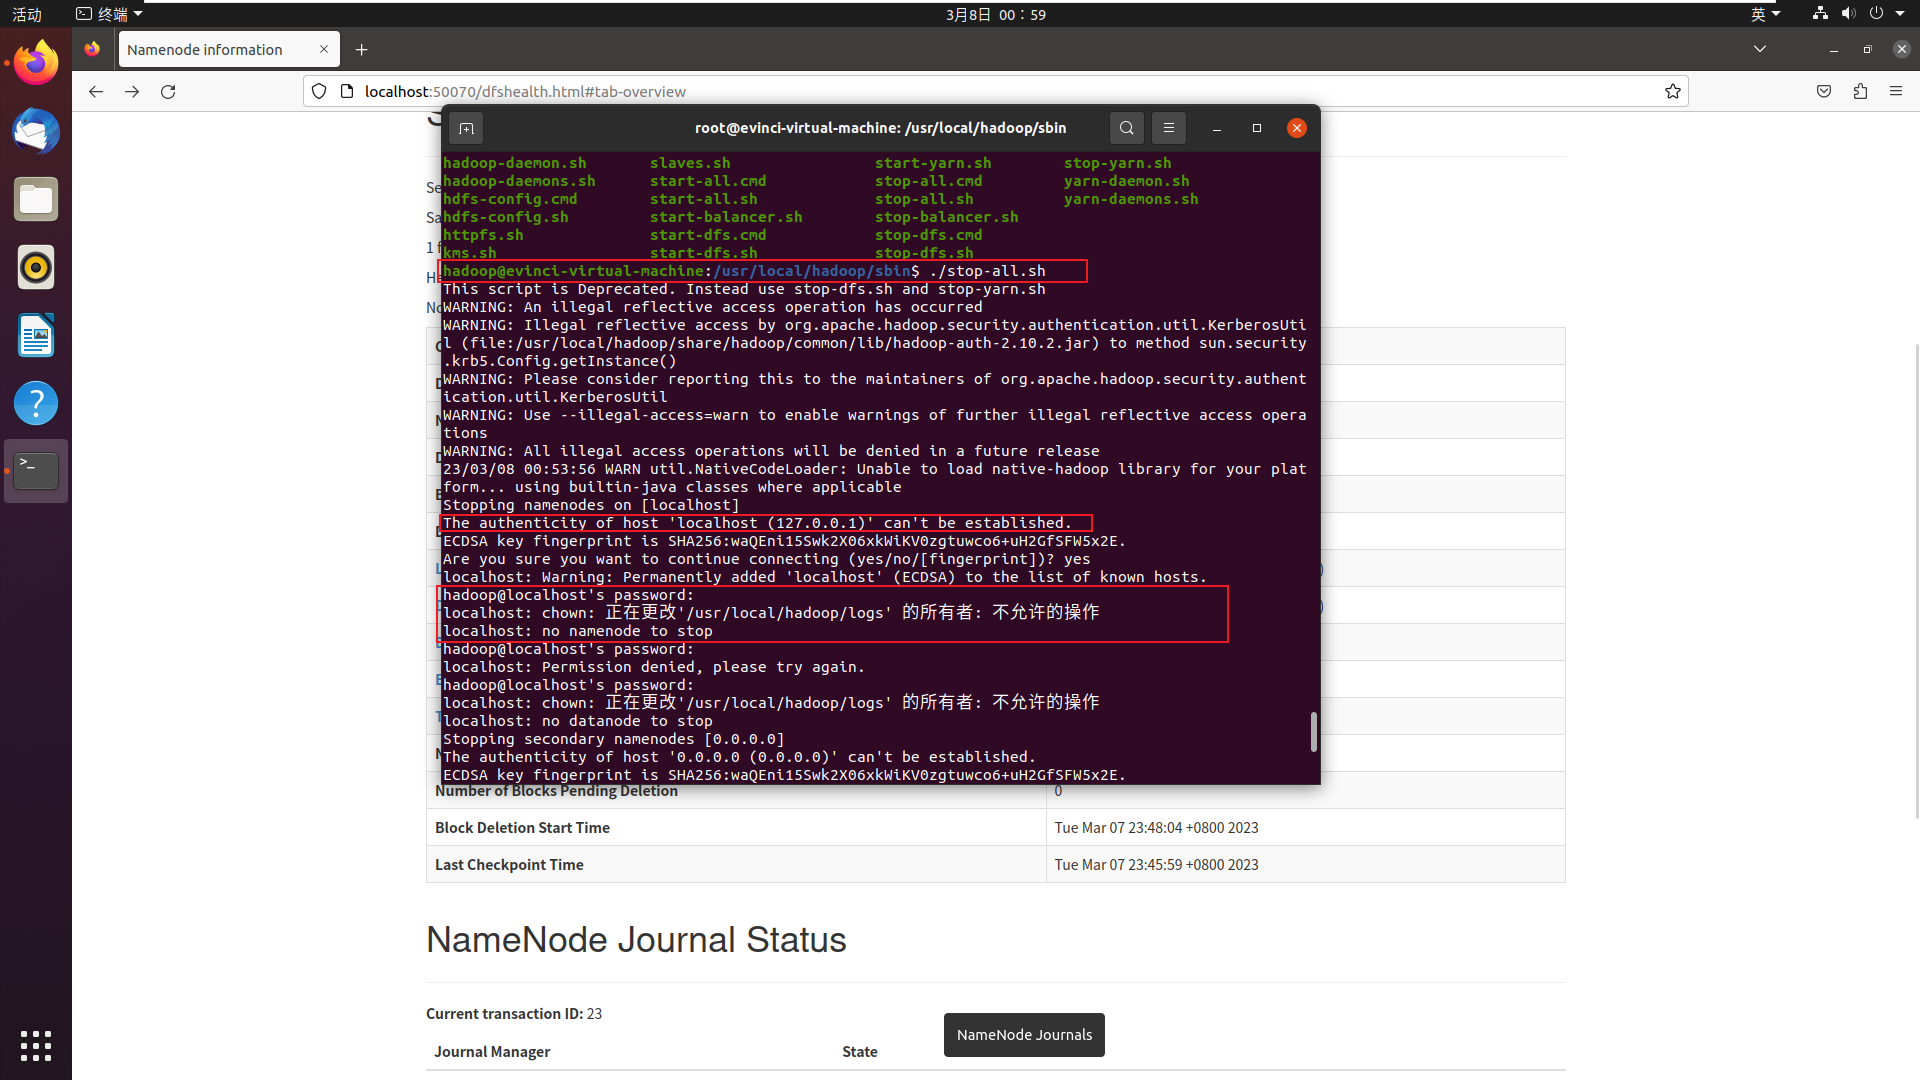Open the 终端 app menu in top bar
The width and height of the screenshot is (1920, 1080).
coord(109,14)
